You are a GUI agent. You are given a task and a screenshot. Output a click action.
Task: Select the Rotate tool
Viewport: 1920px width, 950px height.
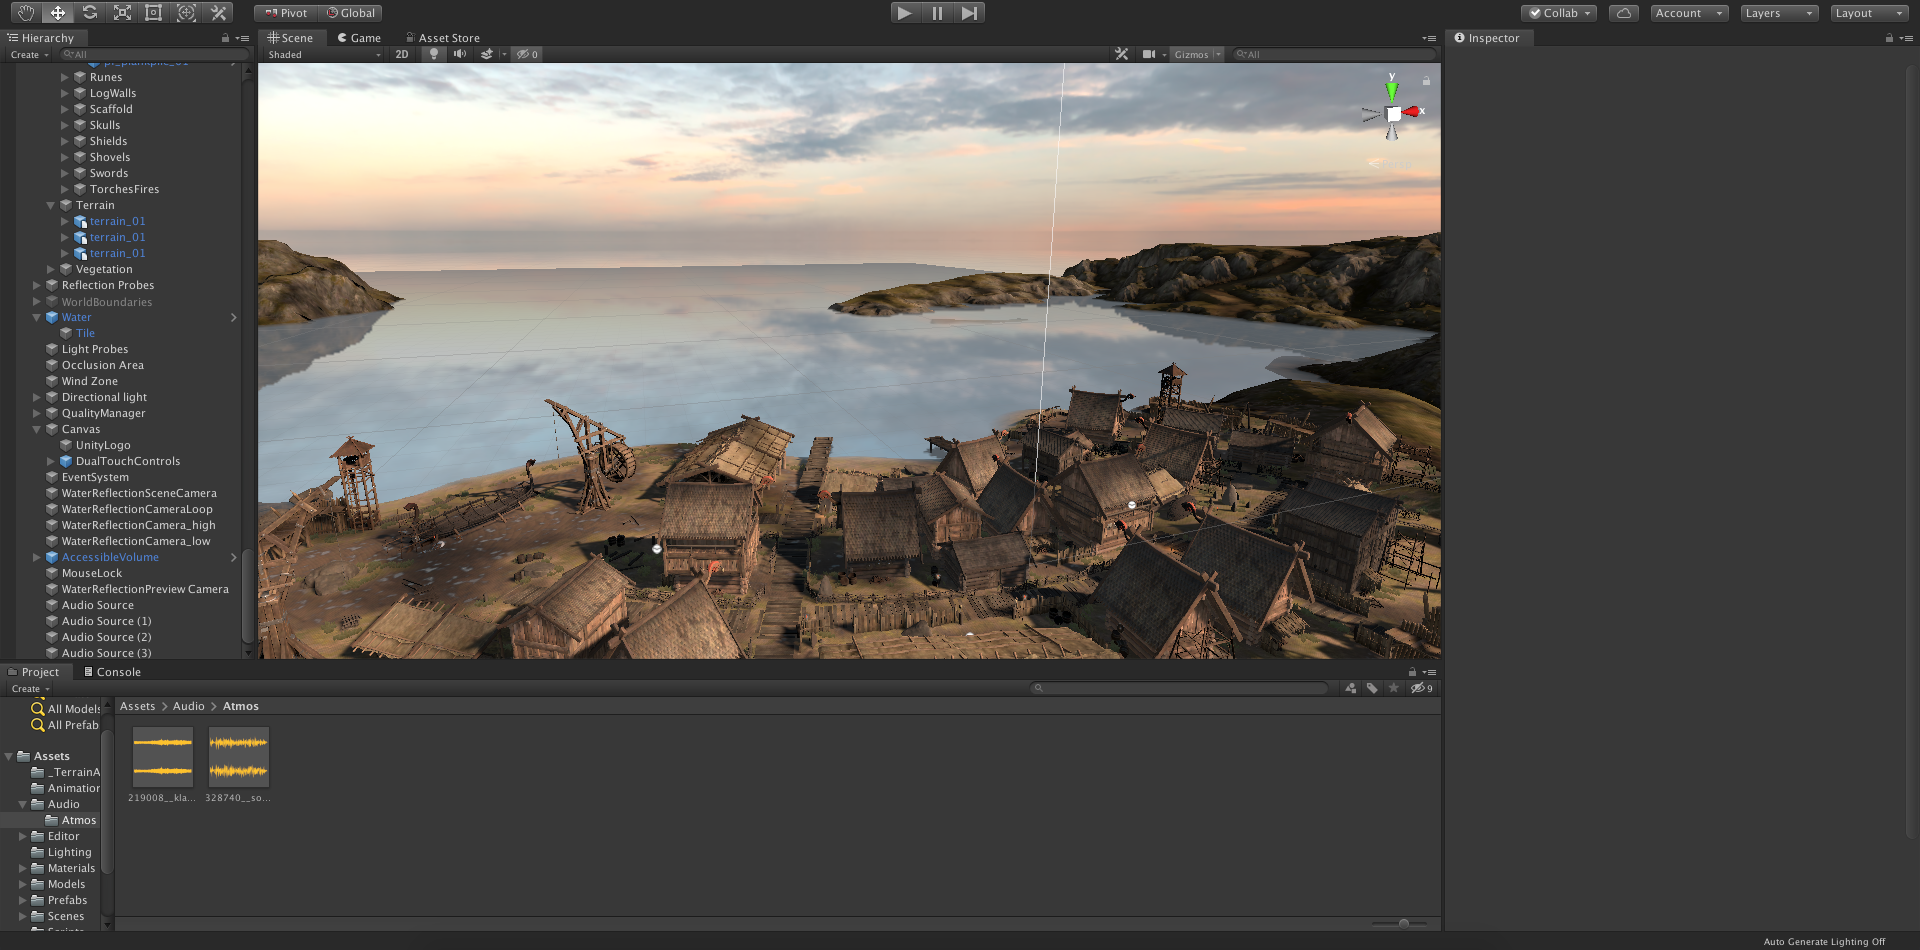(x=90, y=13)
